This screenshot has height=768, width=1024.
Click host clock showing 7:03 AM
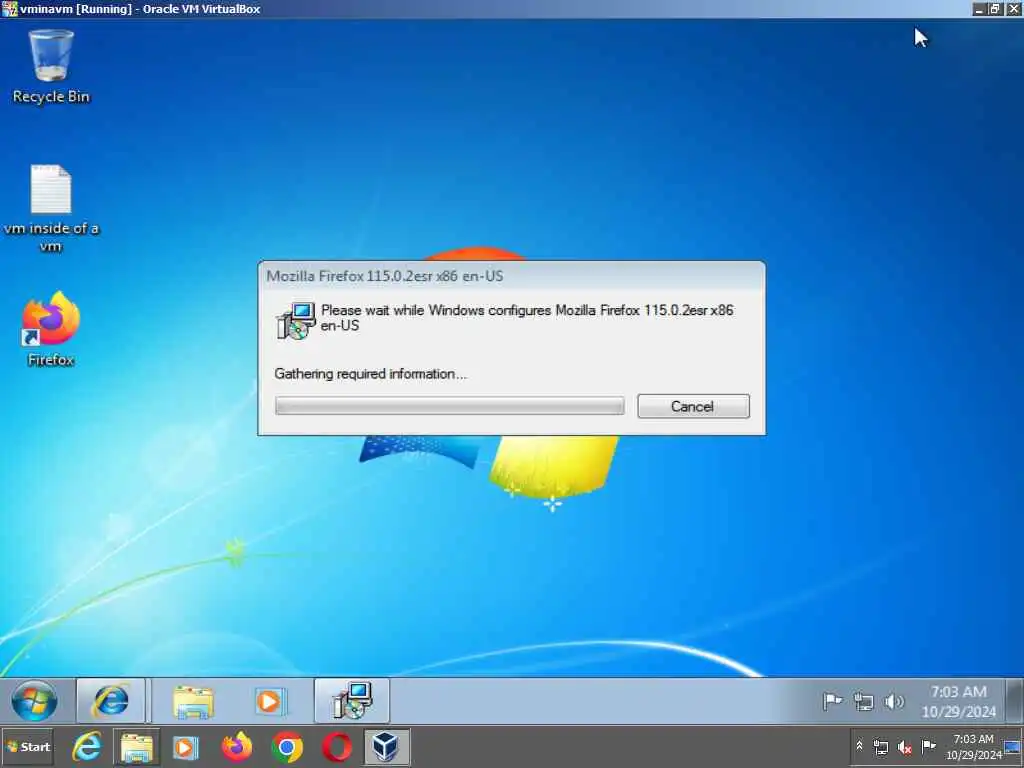(973, 746)
